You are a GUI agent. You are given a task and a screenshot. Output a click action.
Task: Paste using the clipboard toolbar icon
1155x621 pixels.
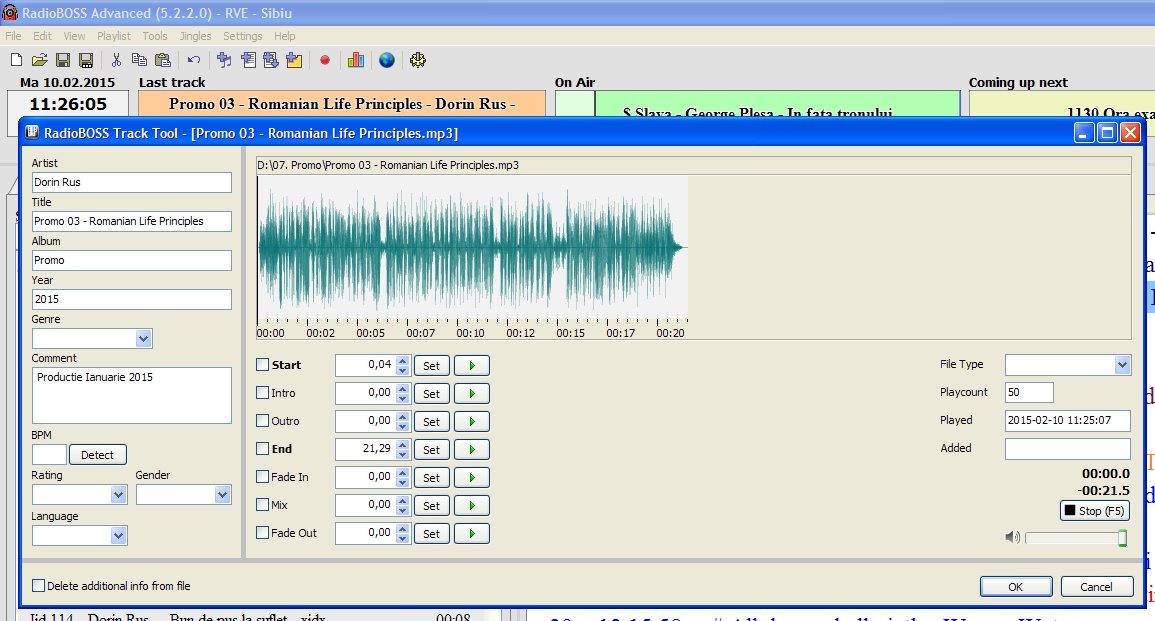pos(163,60)
